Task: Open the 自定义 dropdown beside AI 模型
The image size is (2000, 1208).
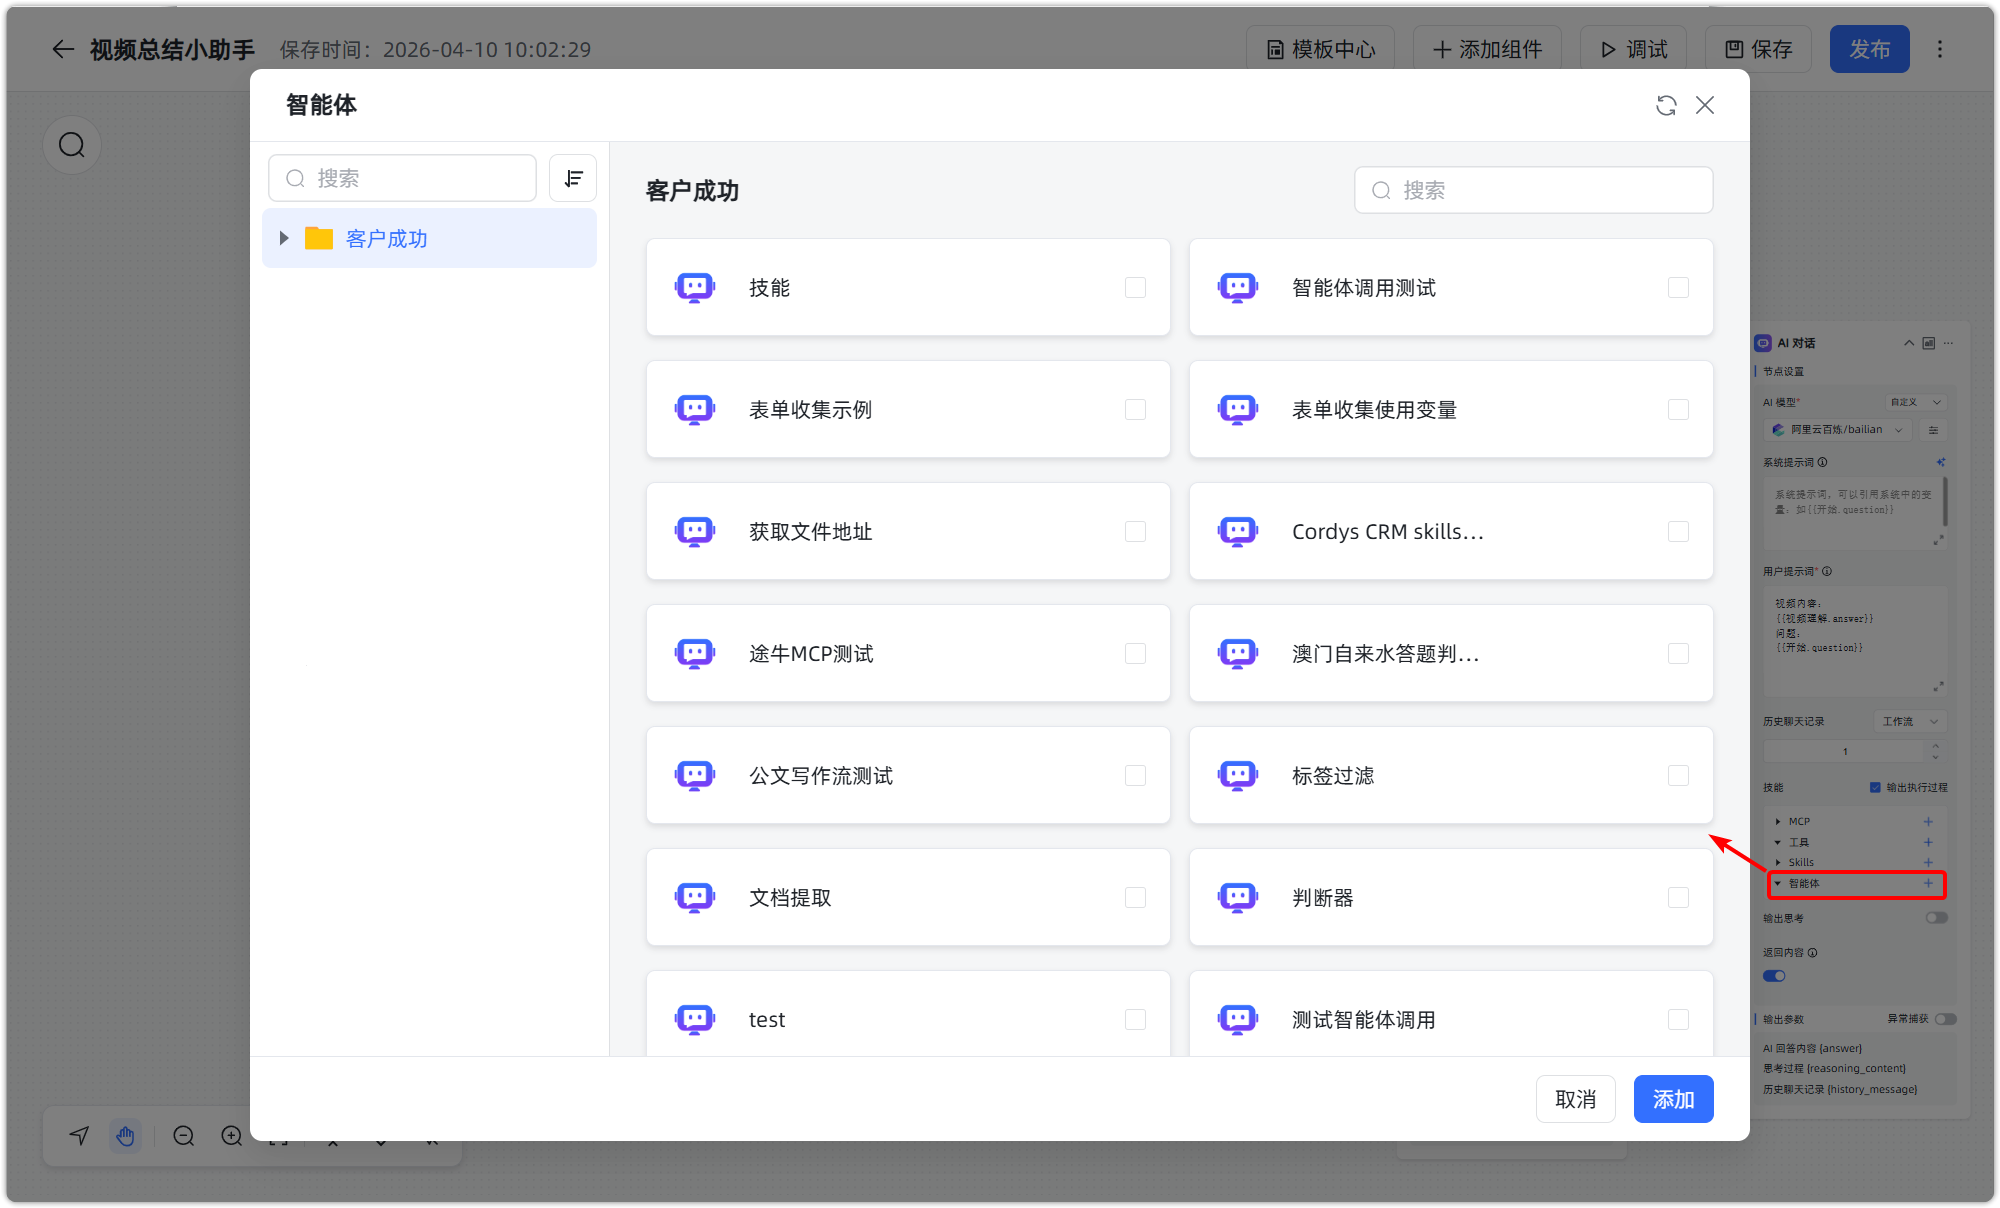Action: pos(1914,402)
